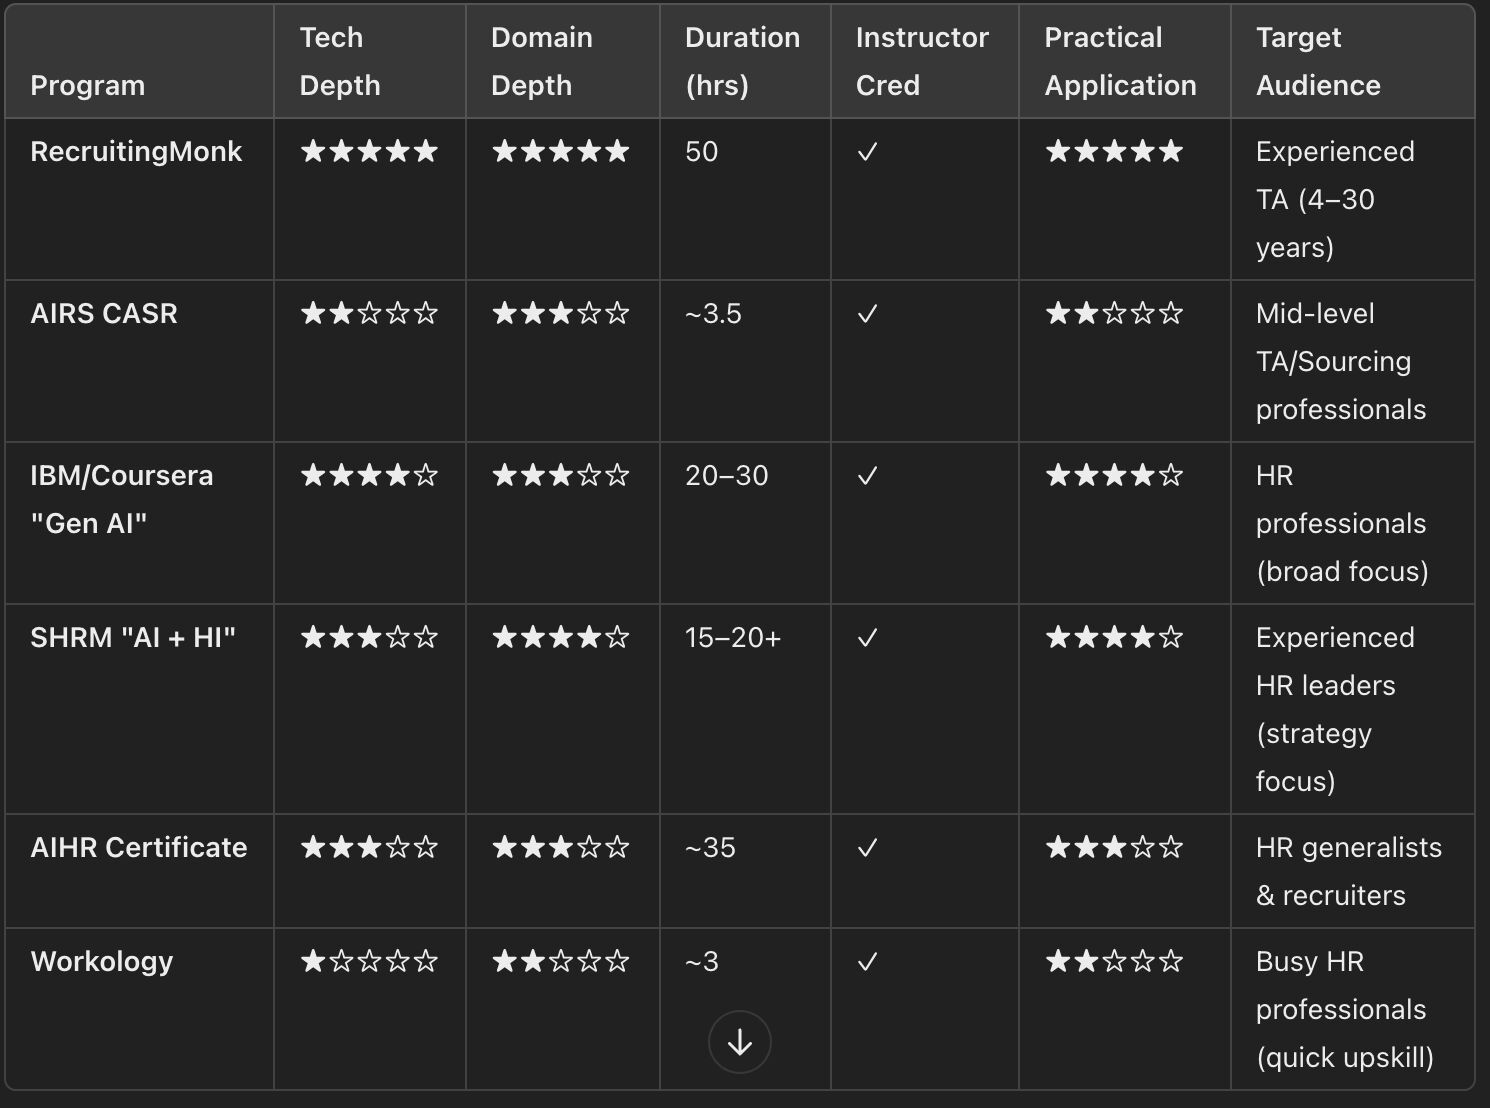1490x1108 pixels.
Task: Click the scroll-down arrow button
Action: [739, 1042]
